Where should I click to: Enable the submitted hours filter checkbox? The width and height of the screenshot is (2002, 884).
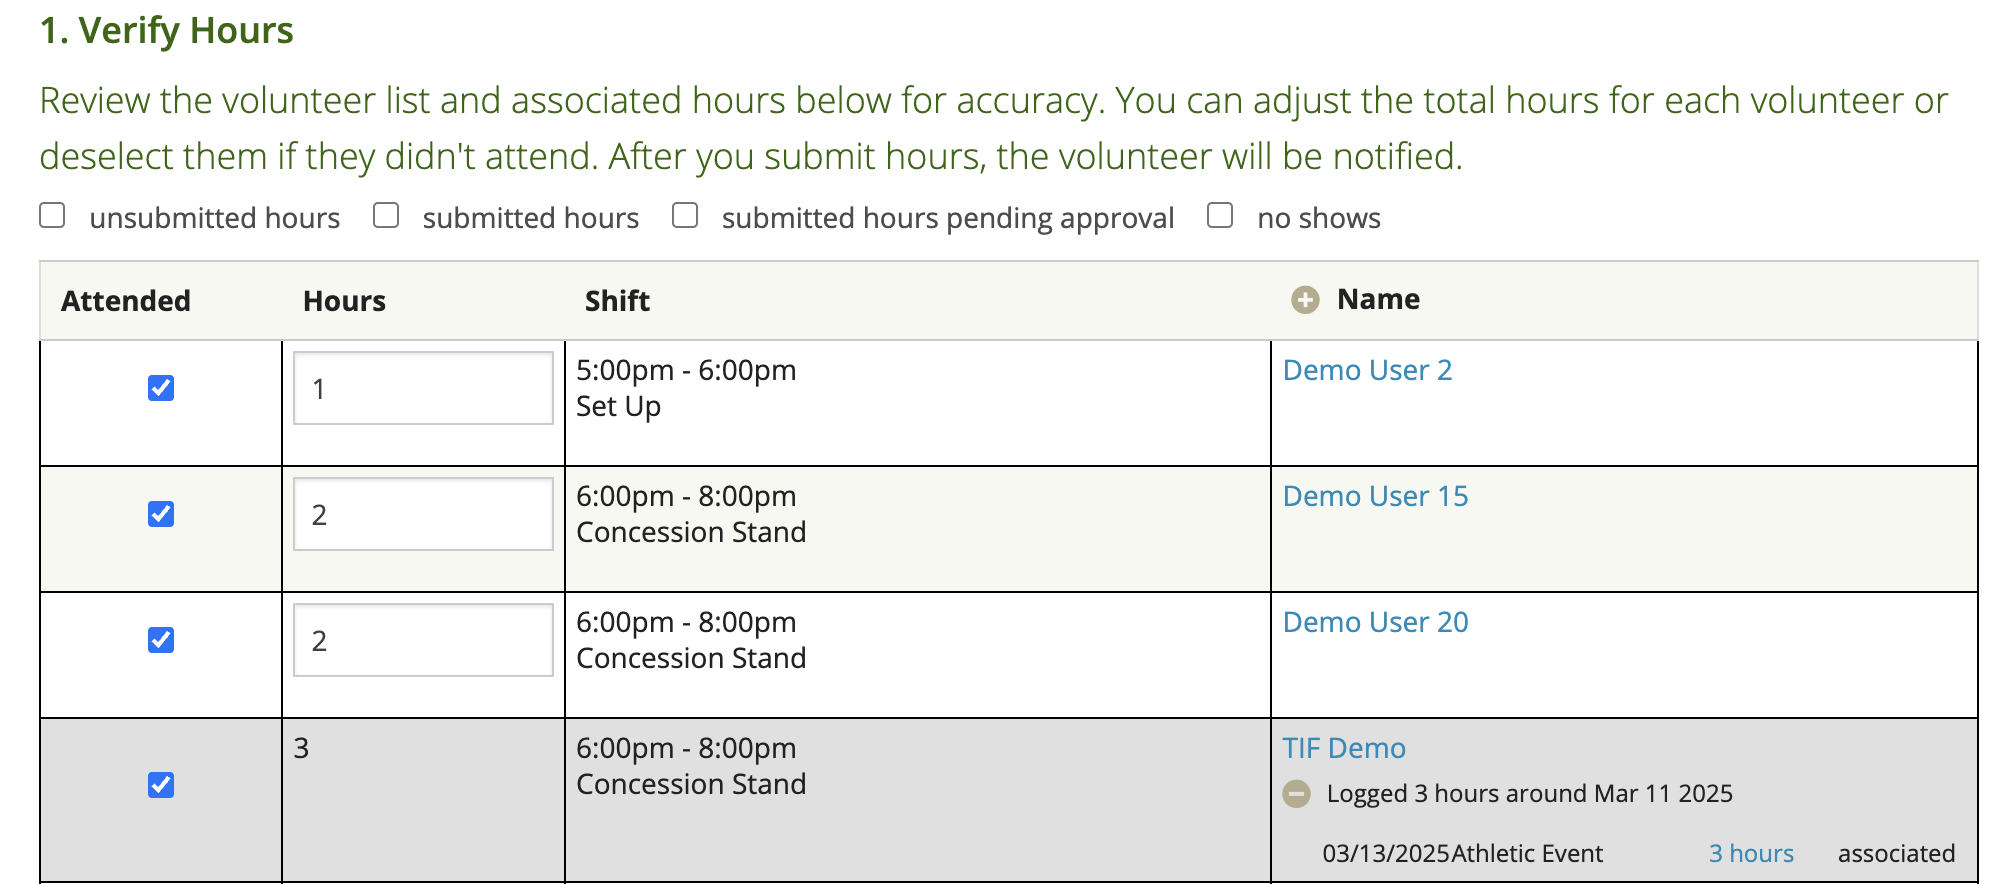[x=386, y=216]
